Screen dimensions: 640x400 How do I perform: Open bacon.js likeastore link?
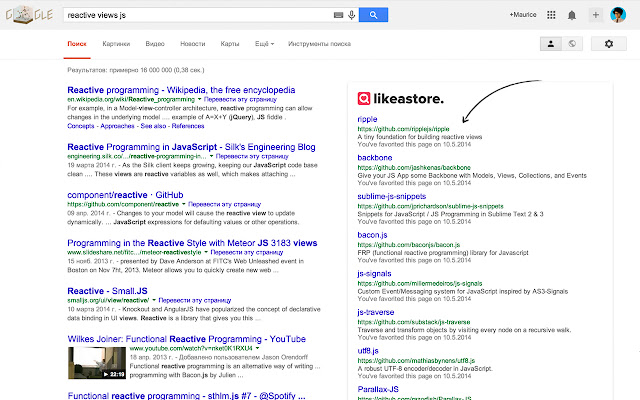pyautogui.click(x=372, y=235)
